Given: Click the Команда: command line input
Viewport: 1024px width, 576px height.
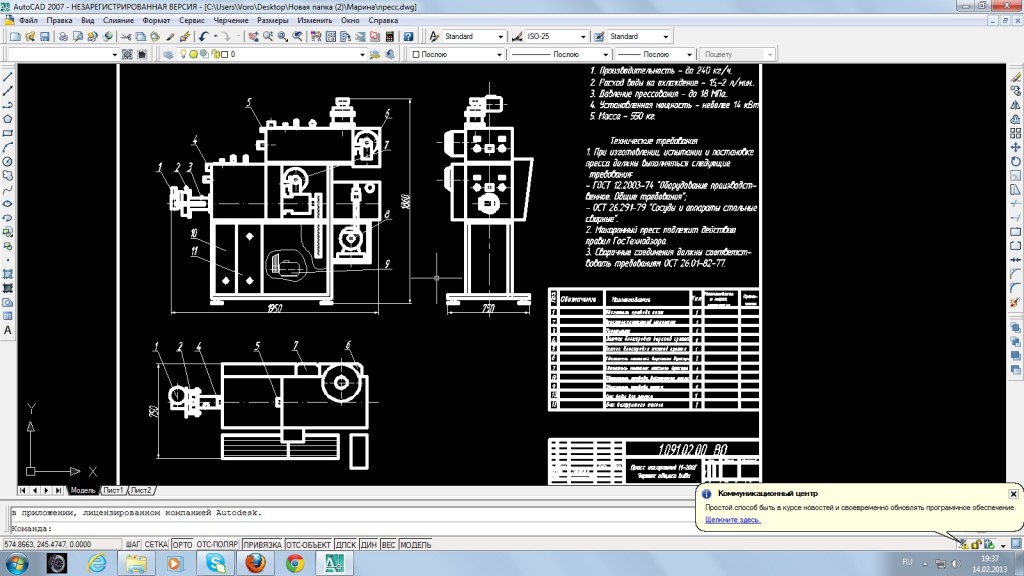Looking at the screenshot, I should [x=353, y=528].
